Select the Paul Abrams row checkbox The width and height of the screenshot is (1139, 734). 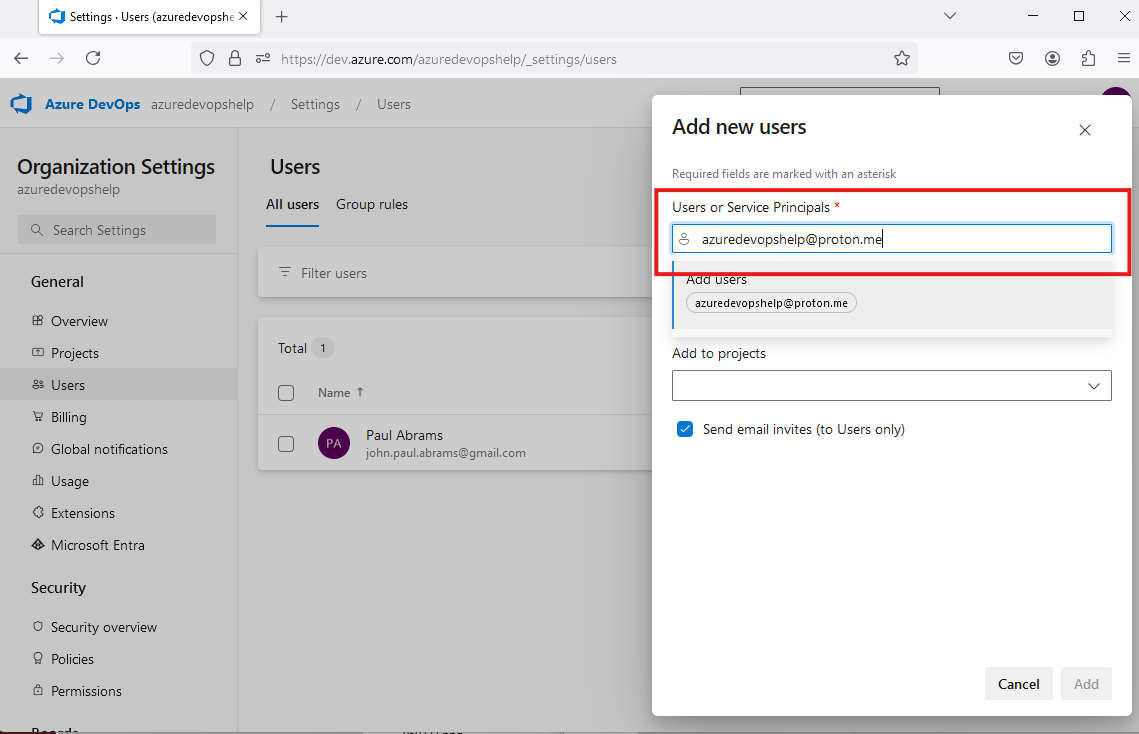pos(286,444)
